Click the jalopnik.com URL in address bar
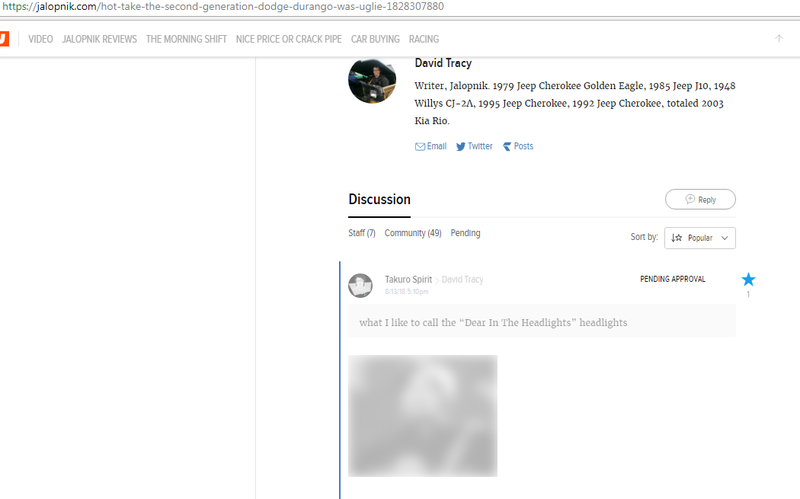This screenshot has width=800, height=499. click(x=223, y=7)
